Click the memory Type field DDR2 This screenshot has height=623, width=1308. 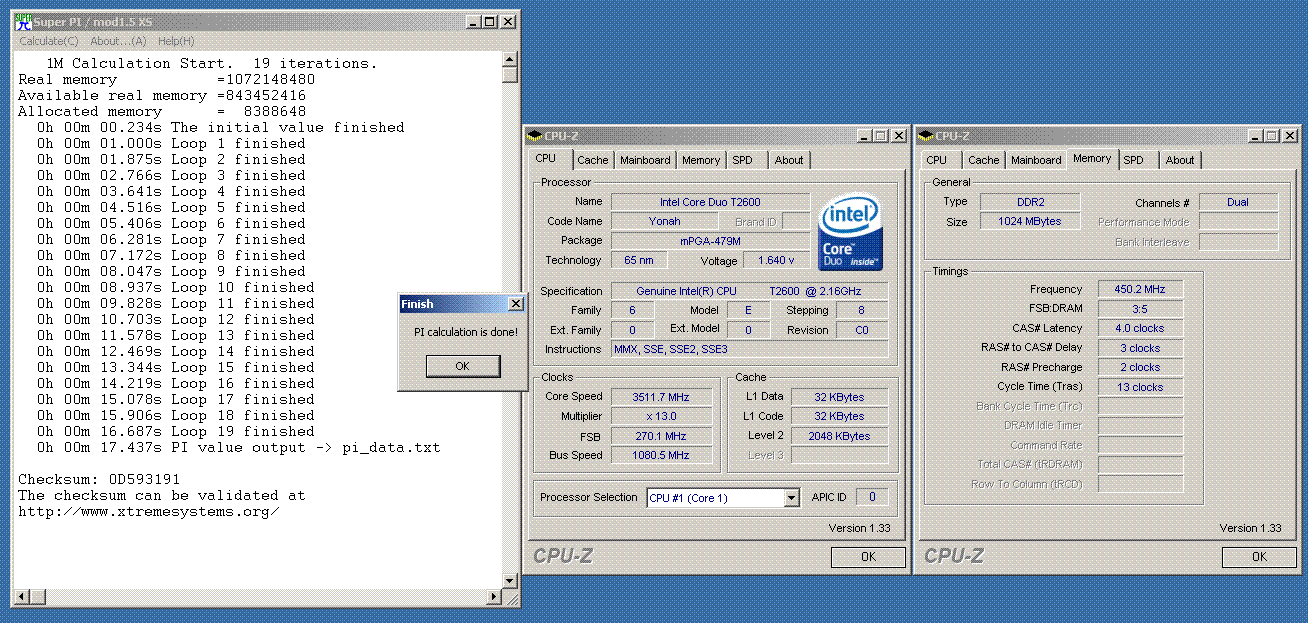click(x=1029, y=202)
